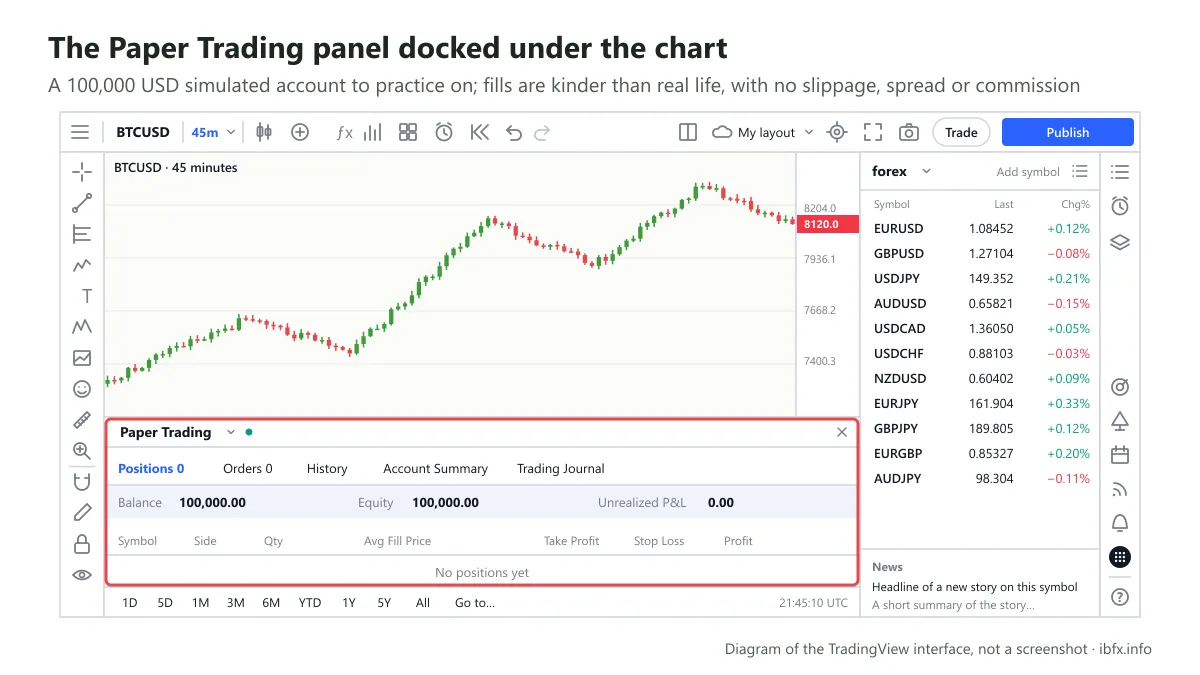Select the chart layout split icon
The height and width of the screenshot is (675, 1200).
coord(688,132)
